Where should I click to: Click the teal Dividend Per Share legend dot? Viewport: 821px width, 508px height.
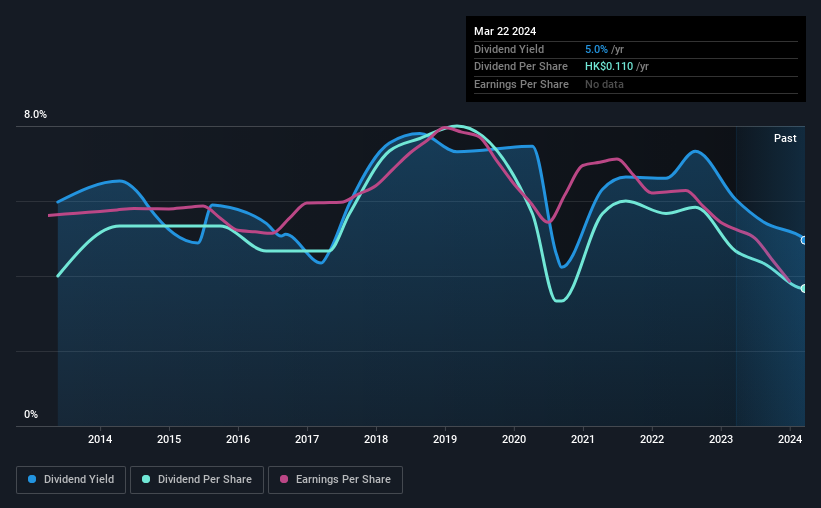[x=146, y=479]
